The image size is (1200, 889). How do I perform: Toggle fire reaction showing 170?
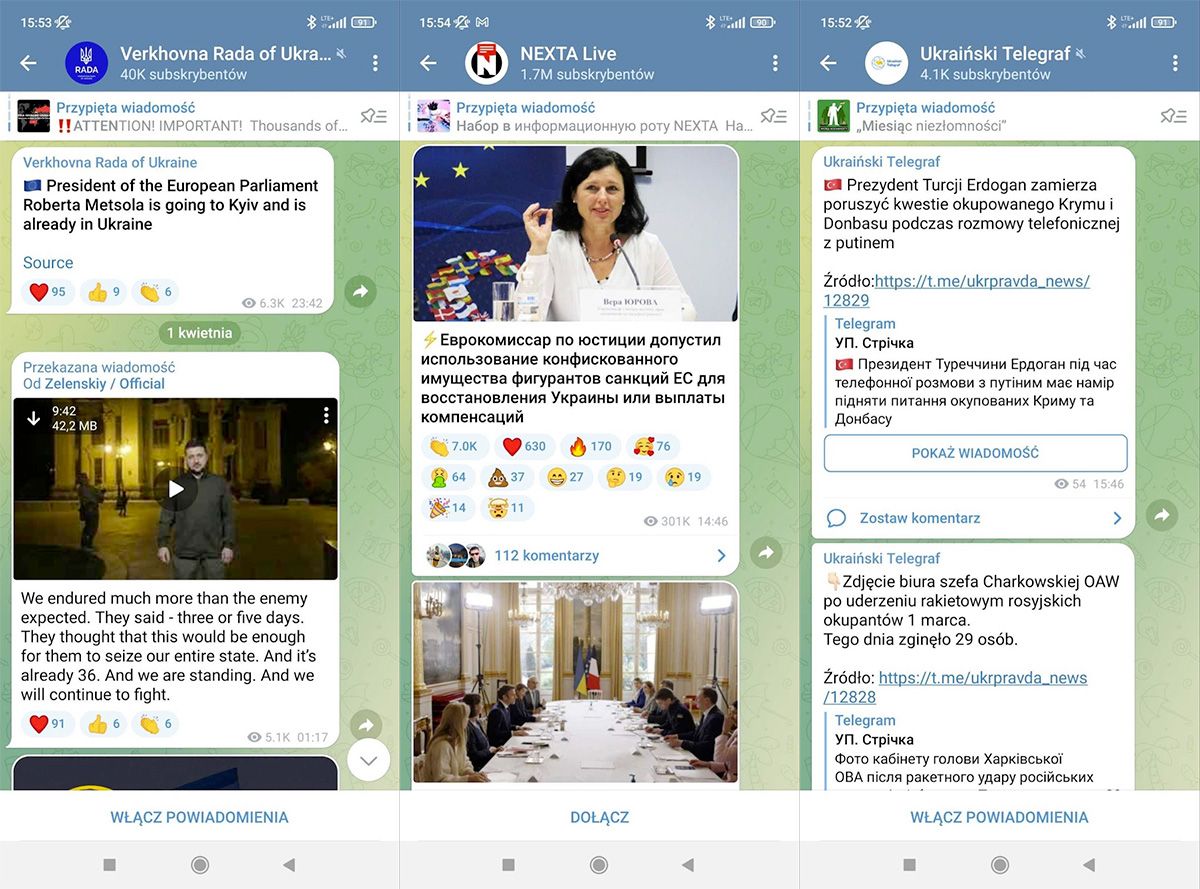590,446
